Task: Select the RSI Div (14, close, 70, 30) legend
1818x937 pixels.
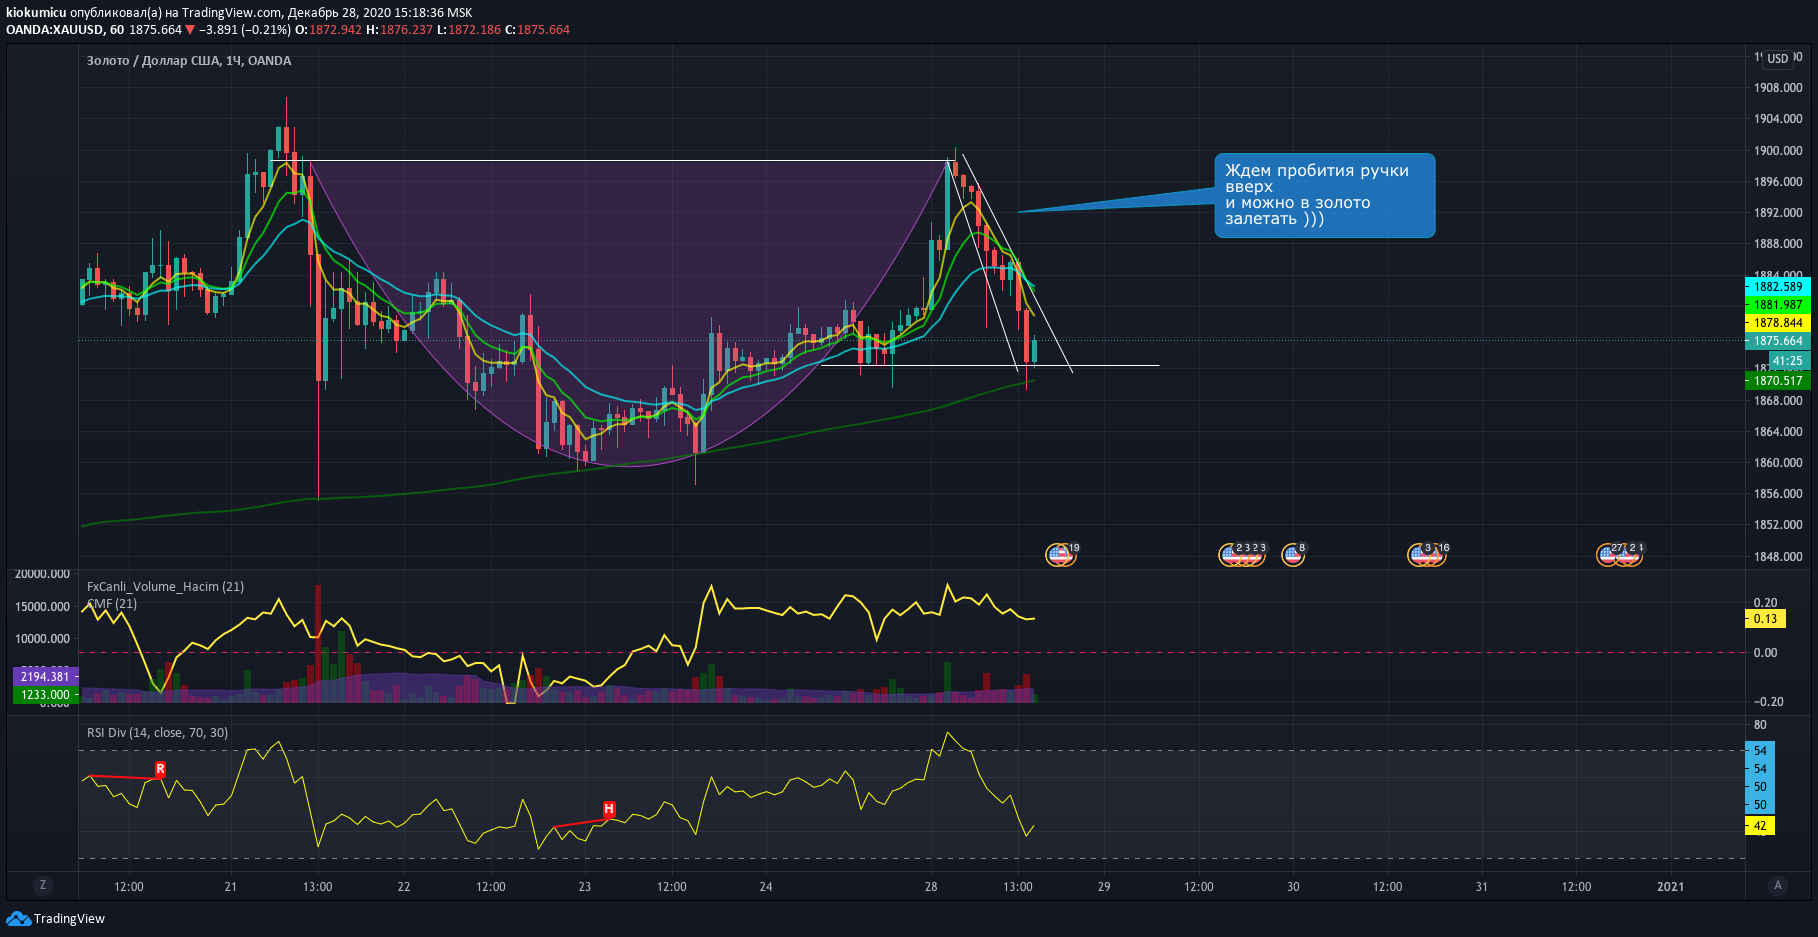Action: (x=157, y=733)
